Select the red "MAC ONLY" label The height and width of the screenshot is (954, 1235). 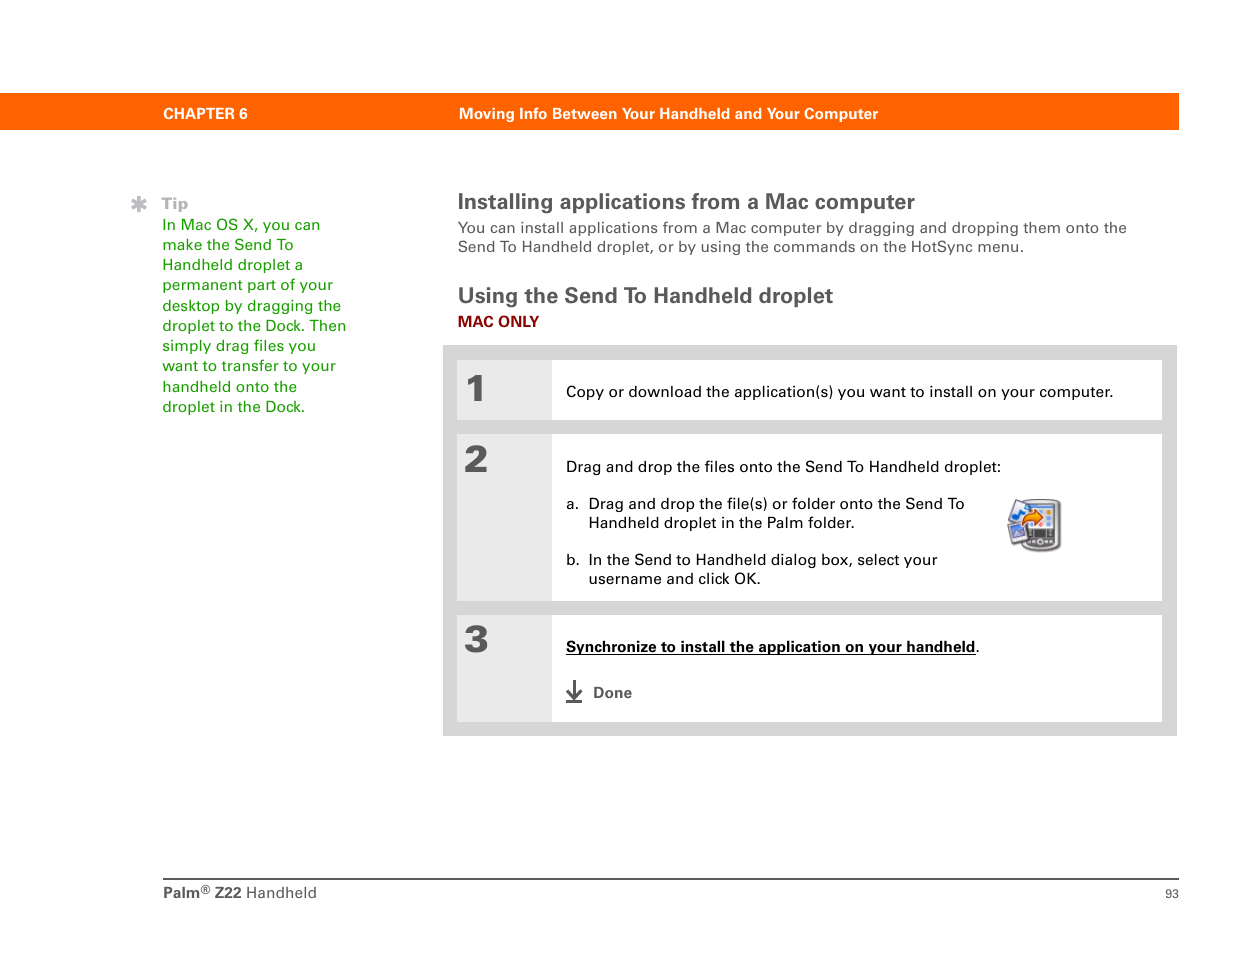point(498,322)
